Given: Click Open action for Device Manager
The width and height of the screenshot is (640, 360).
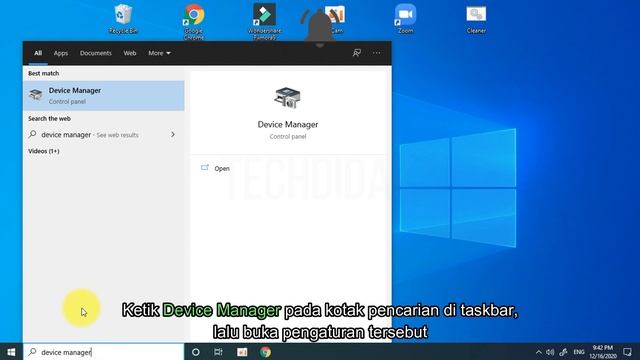Looking at the screenshot, I should [222, 169].
